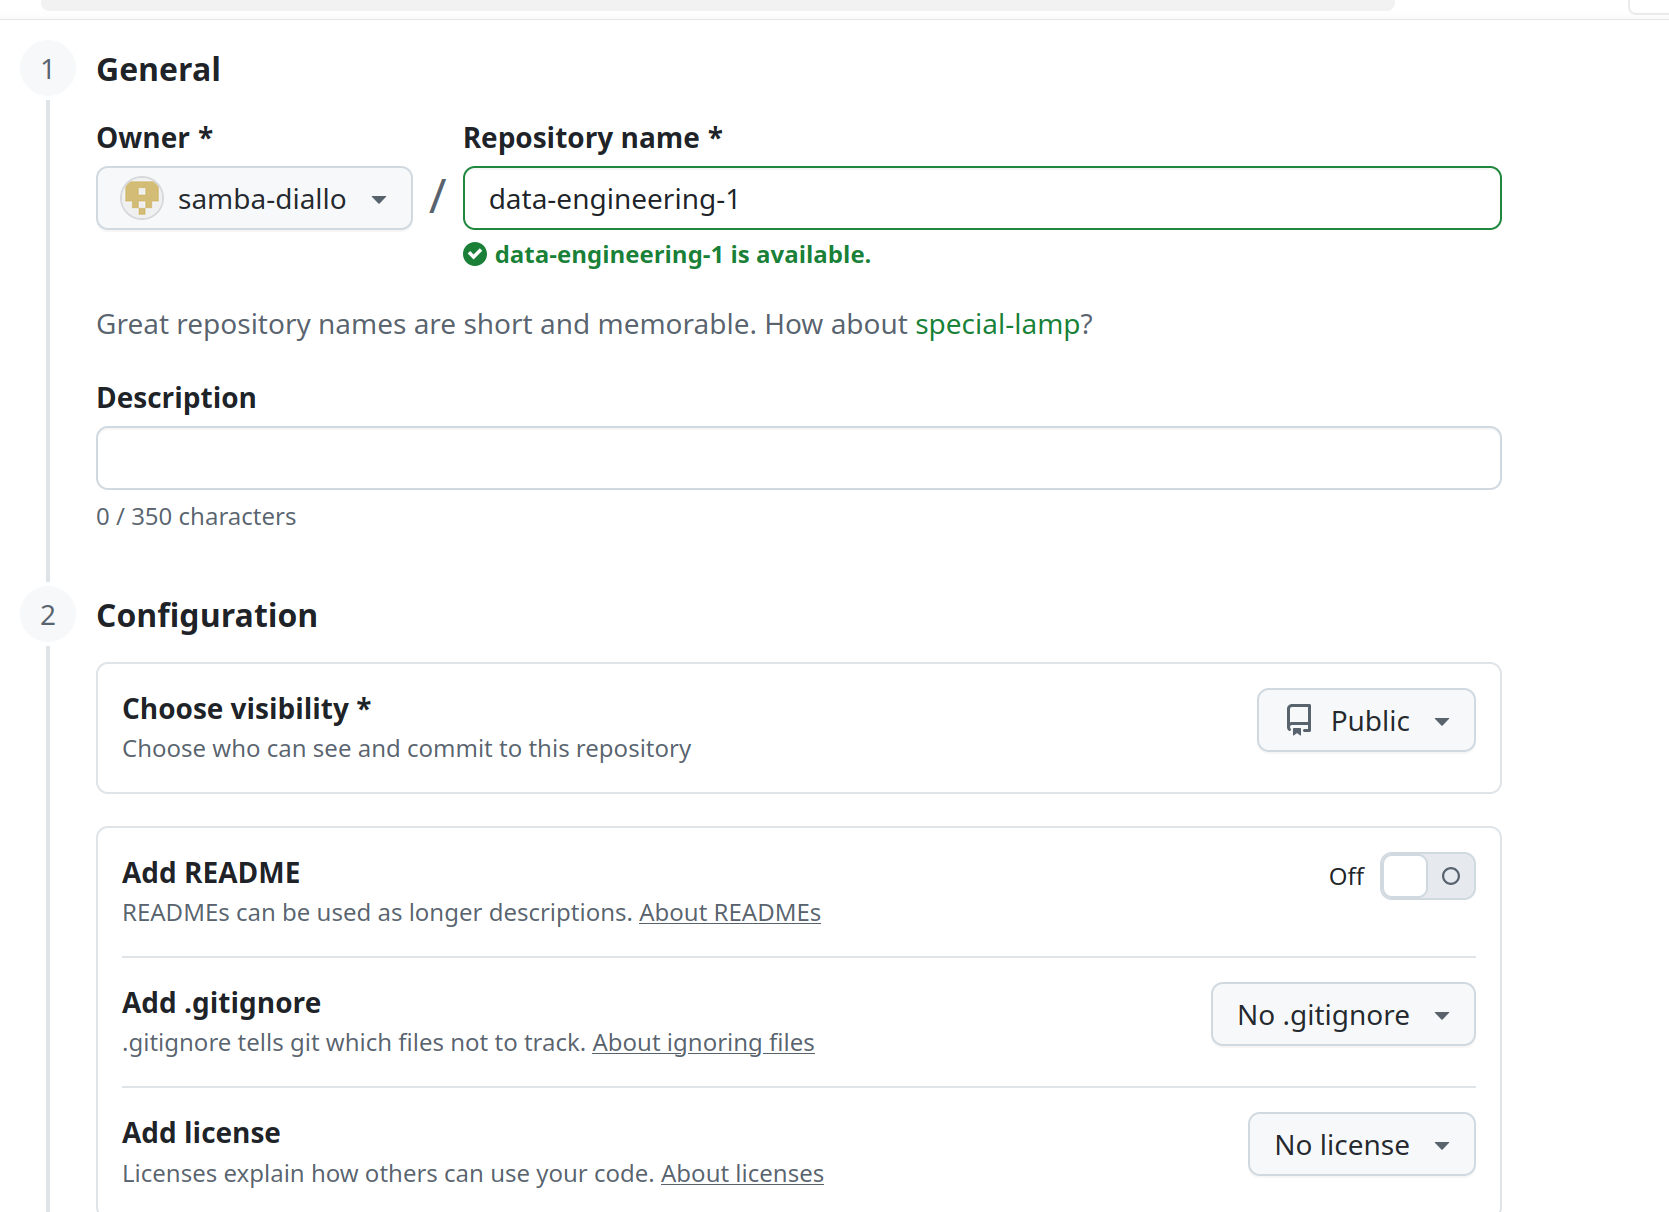This screenshot has width=1669, height=1212.
Task: Click the chevron arrow on the Owner selector
Action: tap(379, 198)
